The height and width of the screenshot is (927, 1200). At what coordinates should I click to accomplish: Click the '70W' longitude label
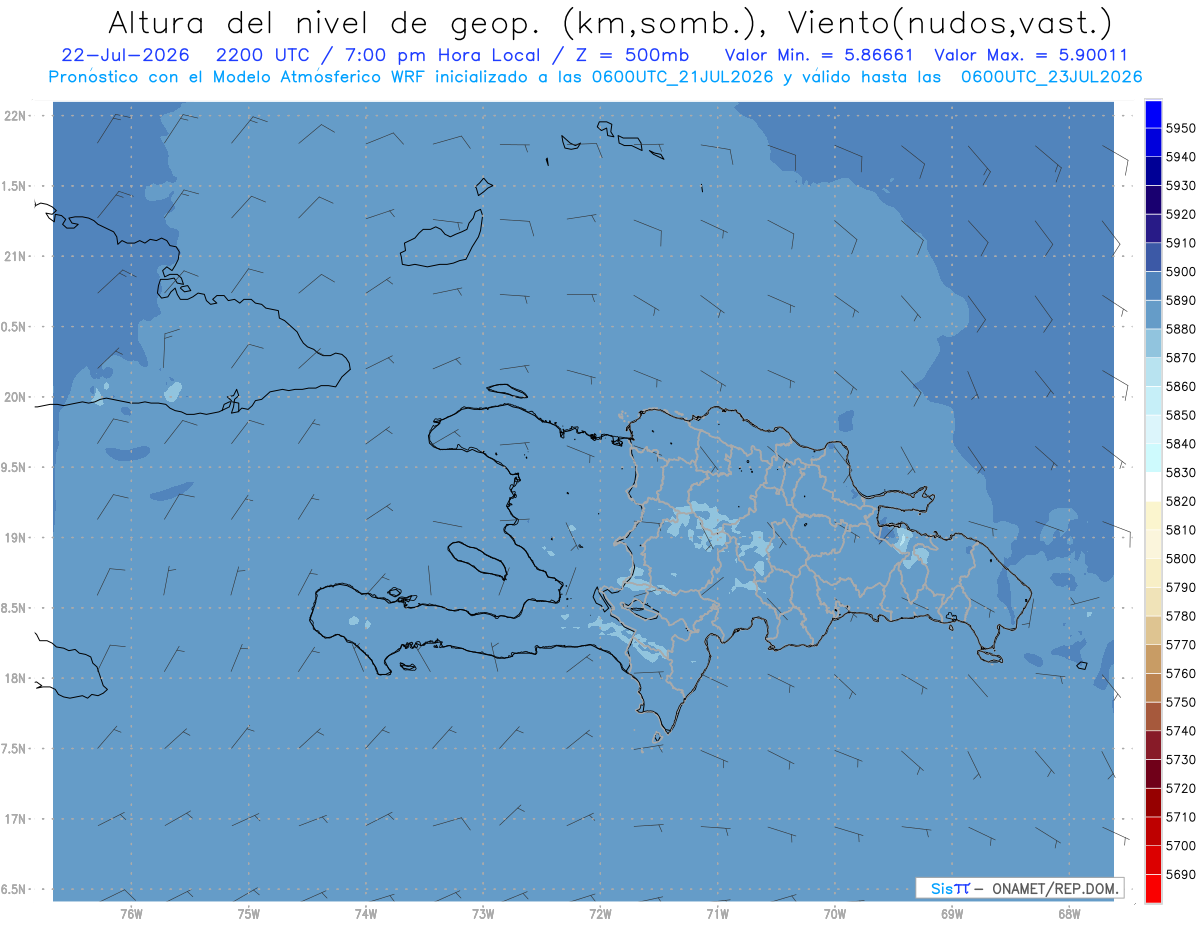(x=835, y=914)
